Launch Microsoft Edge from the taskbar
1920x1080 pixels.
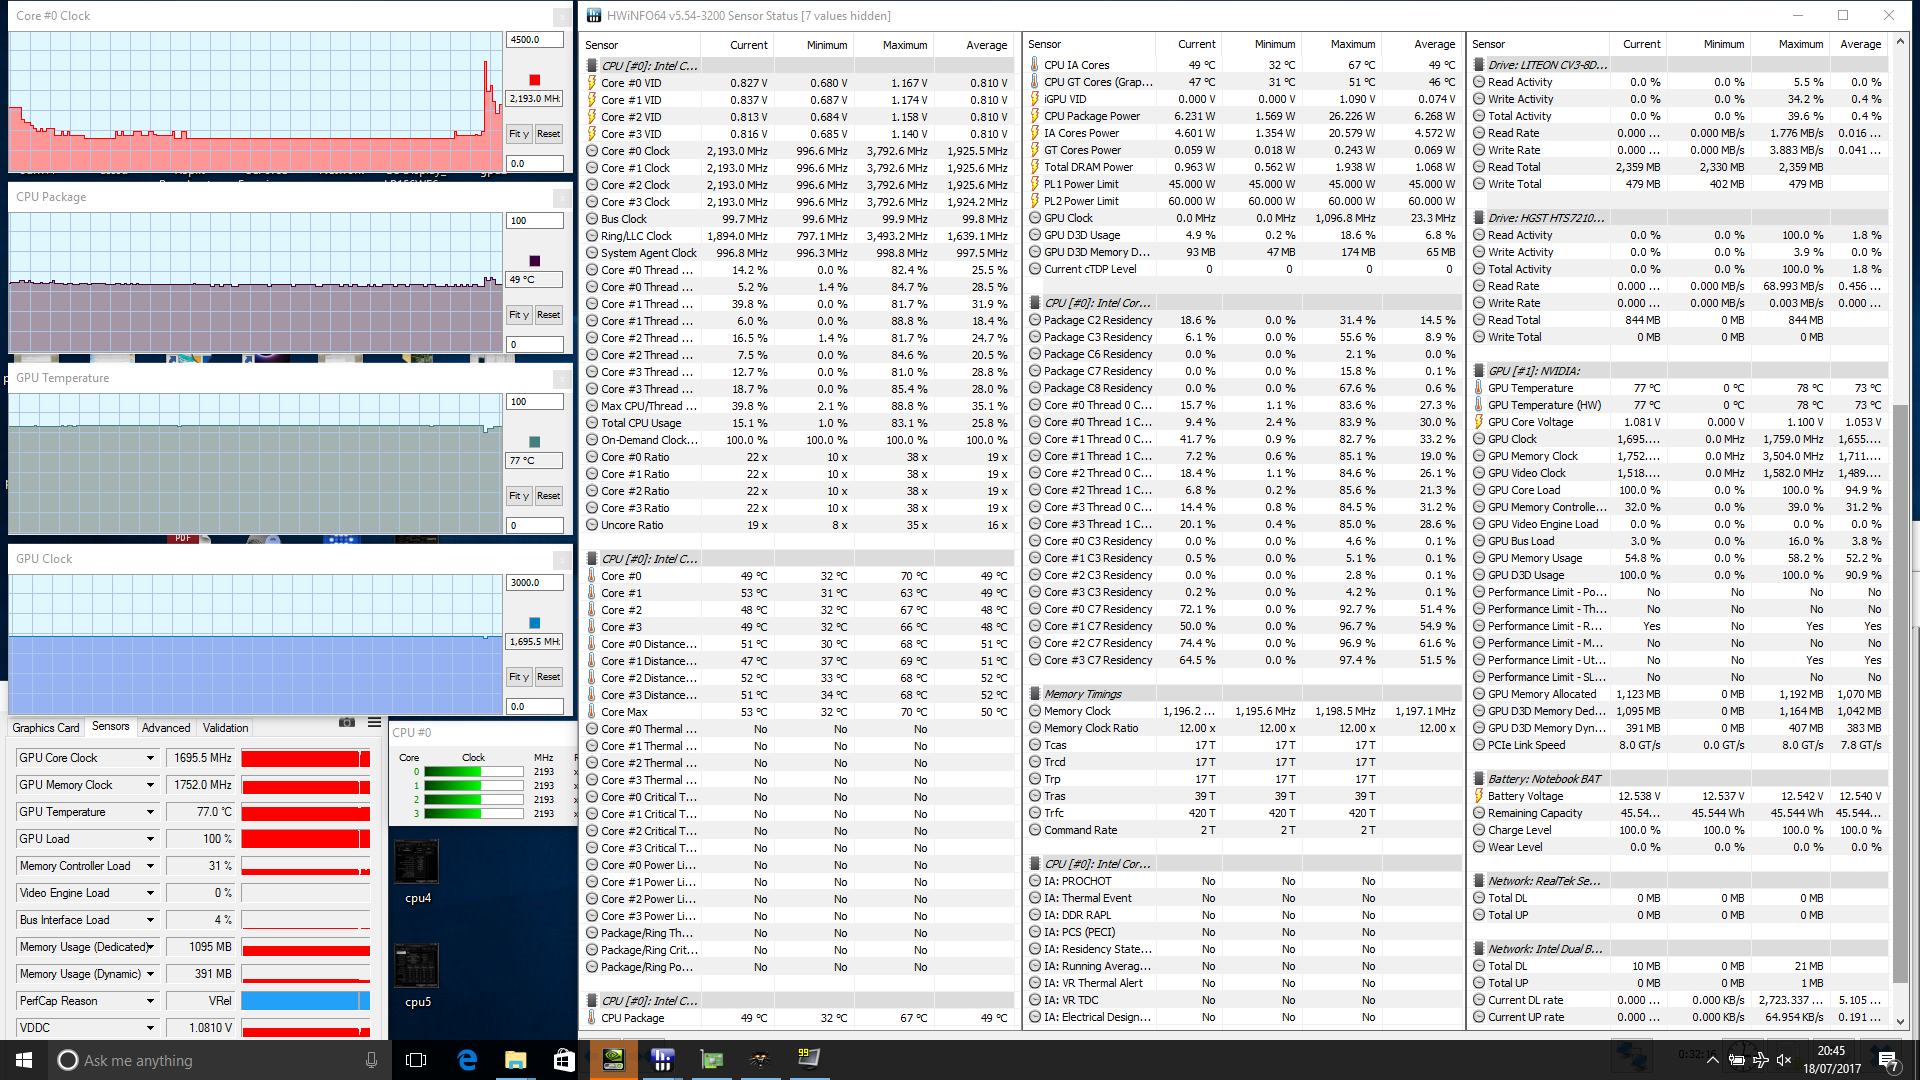tap(467, 1060)
